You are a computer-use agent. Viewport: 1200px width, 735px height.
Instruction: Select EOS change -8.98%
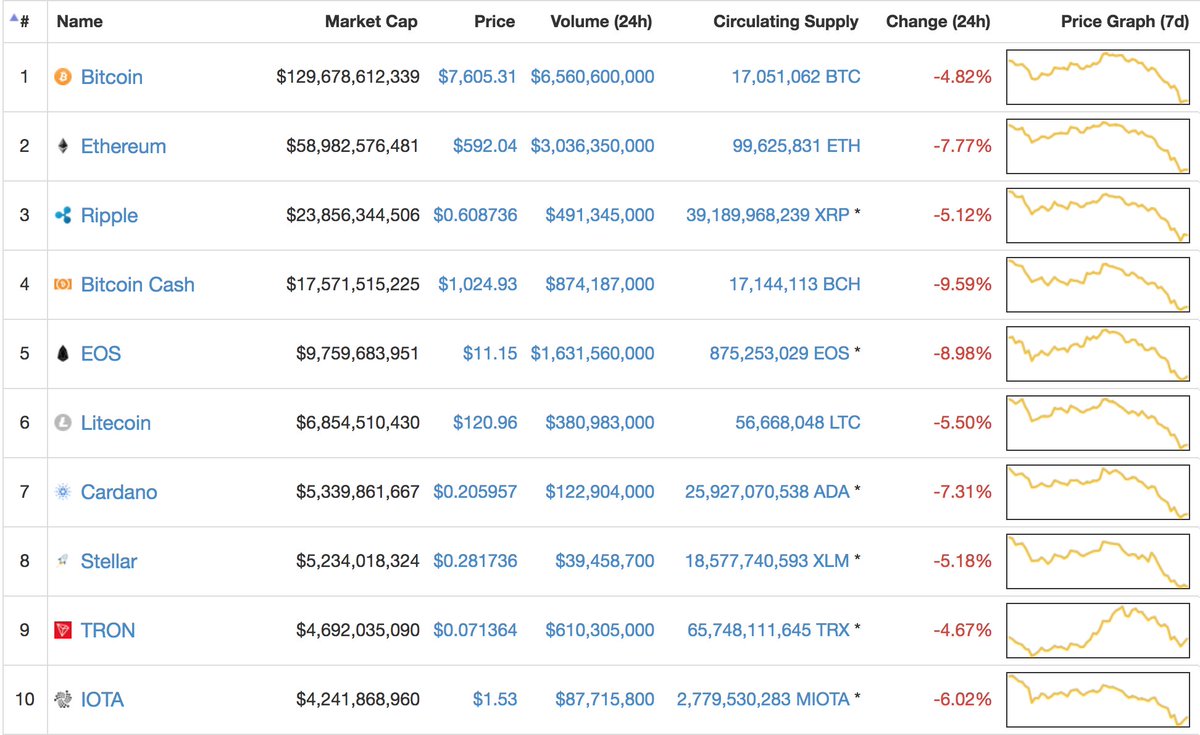961,353
